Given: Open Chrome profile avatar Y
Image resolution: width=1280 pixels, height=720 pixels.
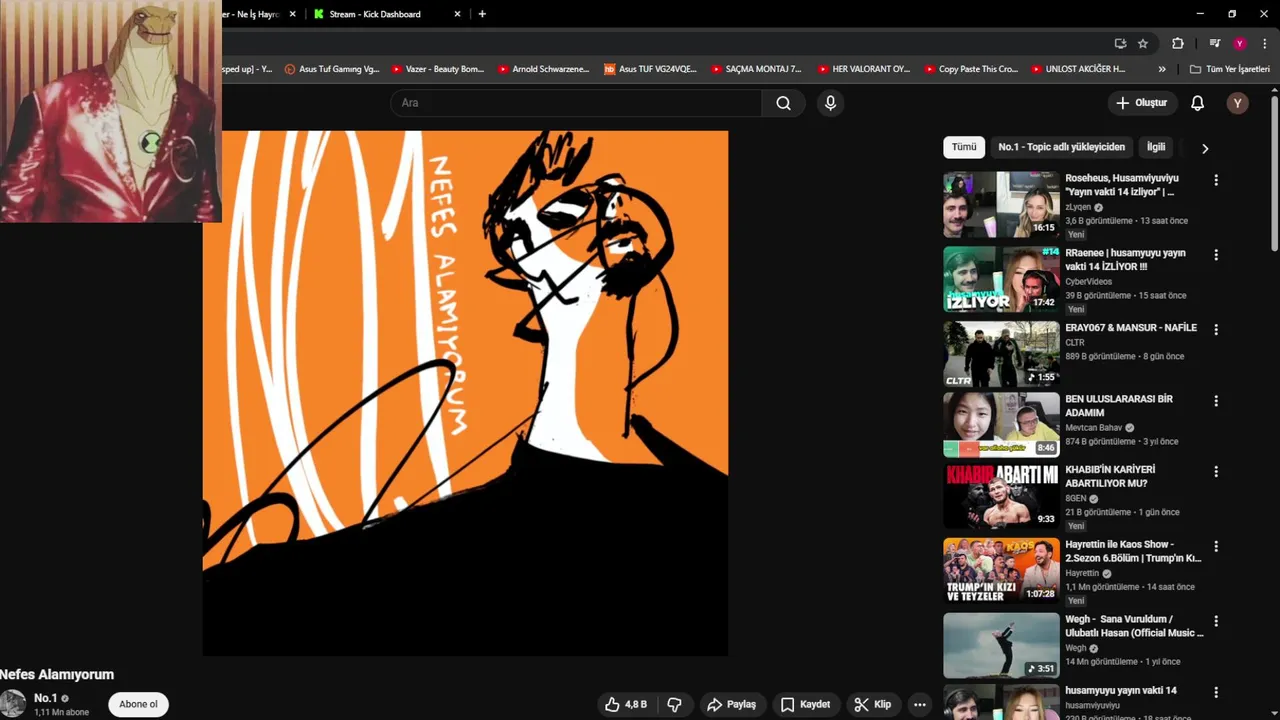Looking at the screenshot, I should (x=1240, y=43).
